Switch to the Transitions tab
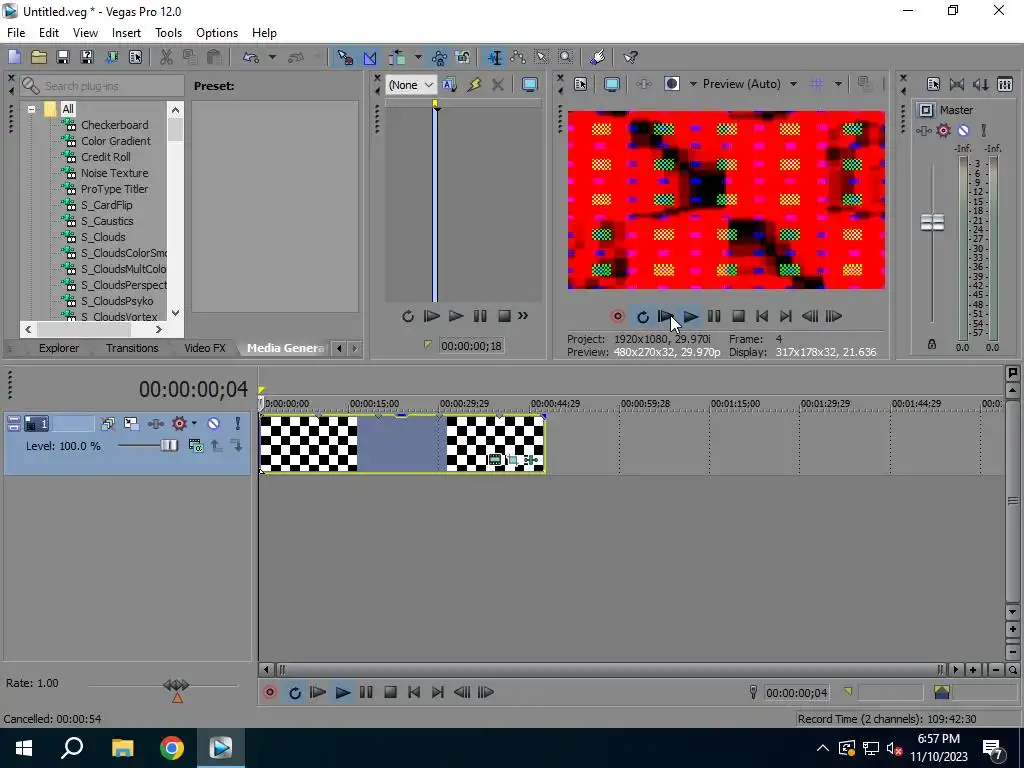1024x768 pixels. [132, 348]
